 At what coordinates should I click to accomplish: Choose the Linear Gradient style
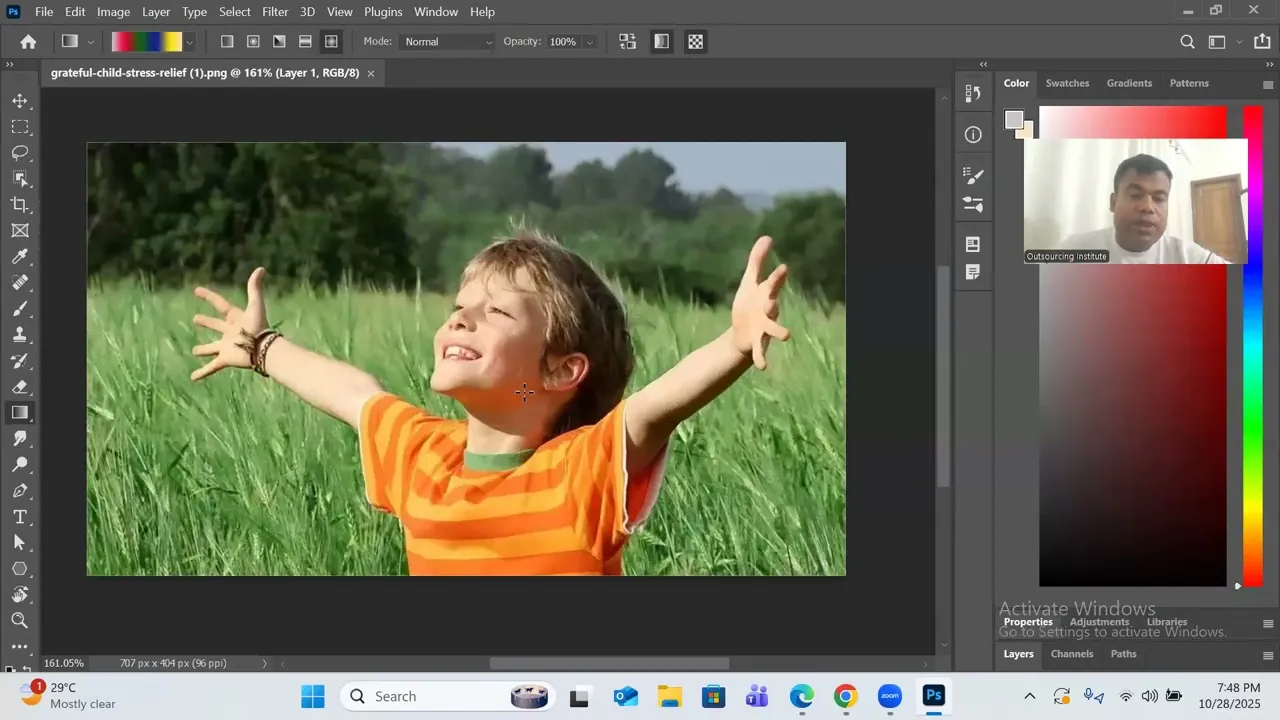(227, 42)
